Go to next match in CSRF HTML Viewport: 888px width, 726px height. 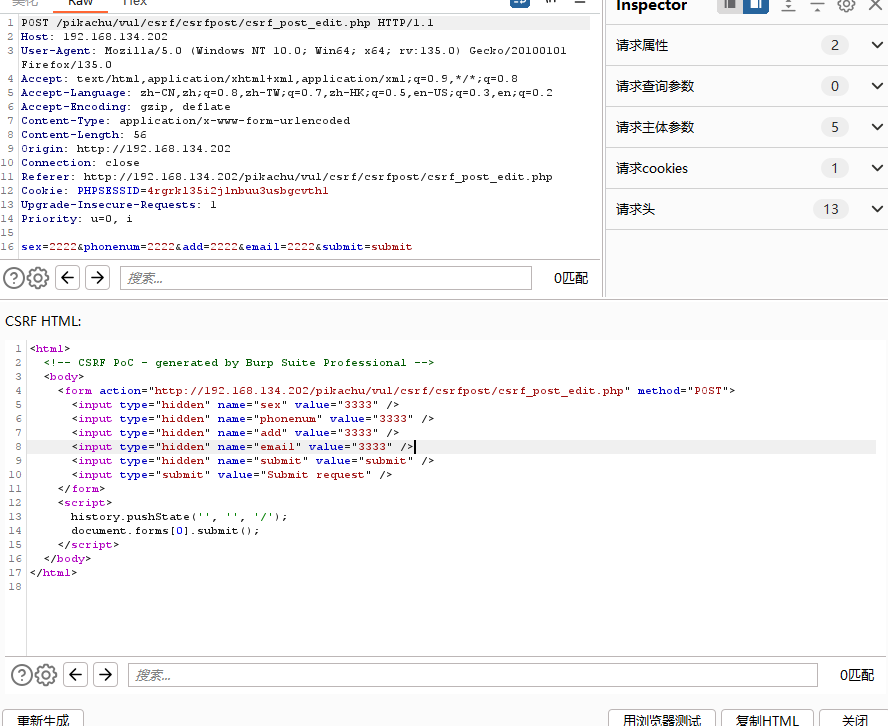click(105, 675)
